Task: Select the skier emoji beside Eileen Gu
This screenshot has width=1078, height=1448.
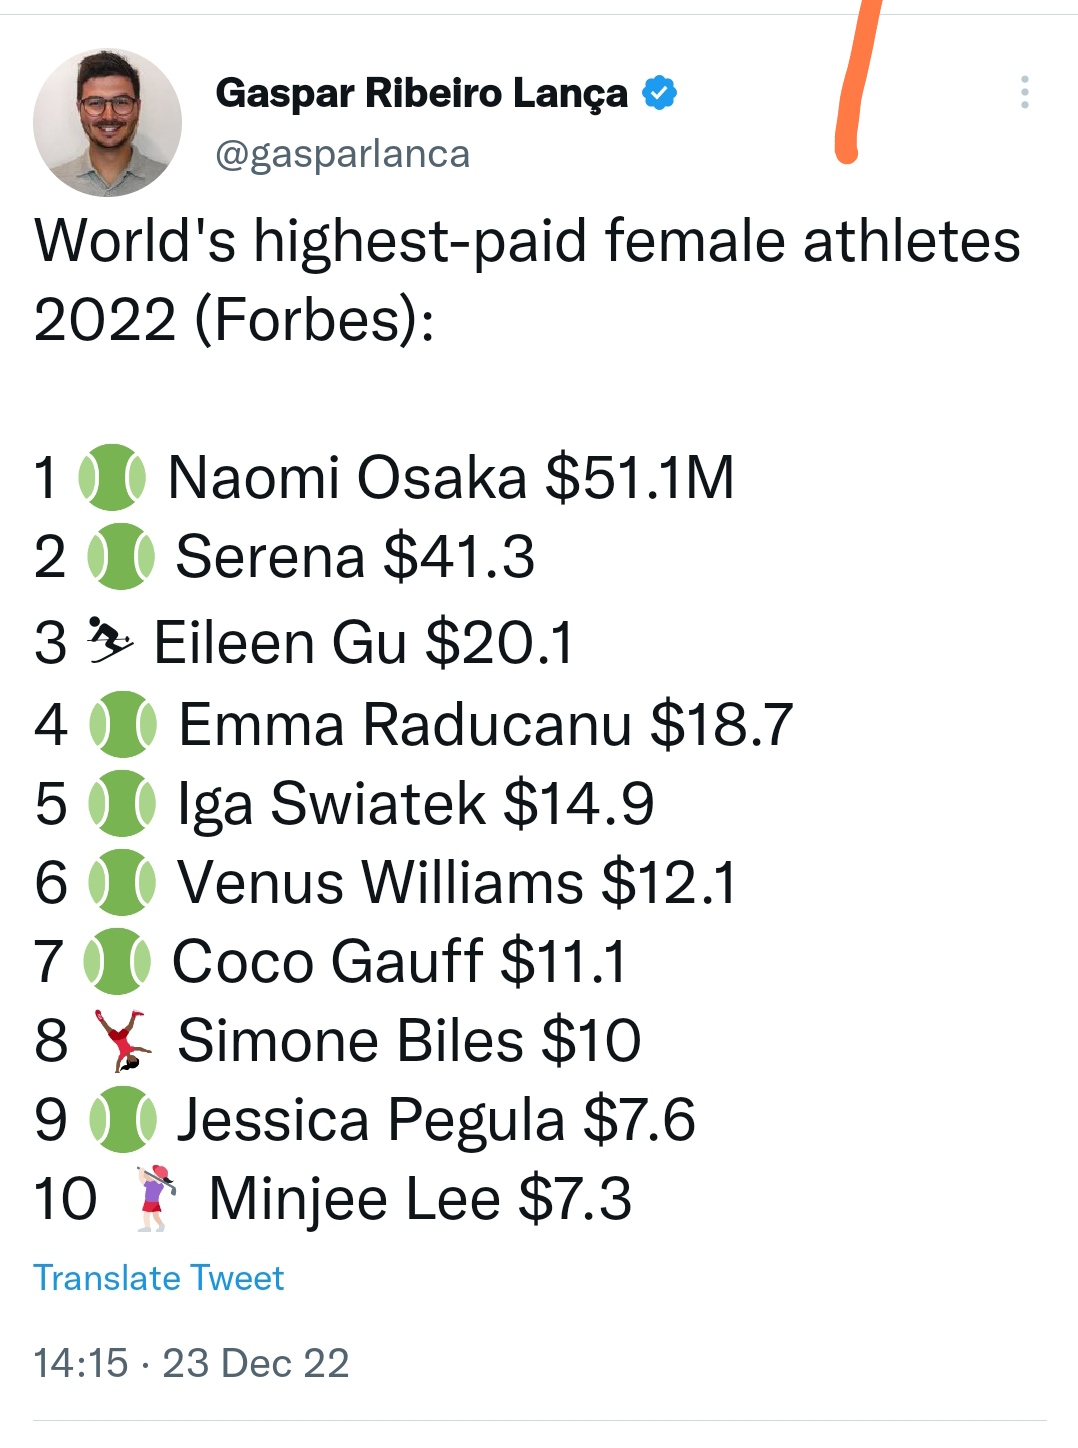Action: point(110,641)
